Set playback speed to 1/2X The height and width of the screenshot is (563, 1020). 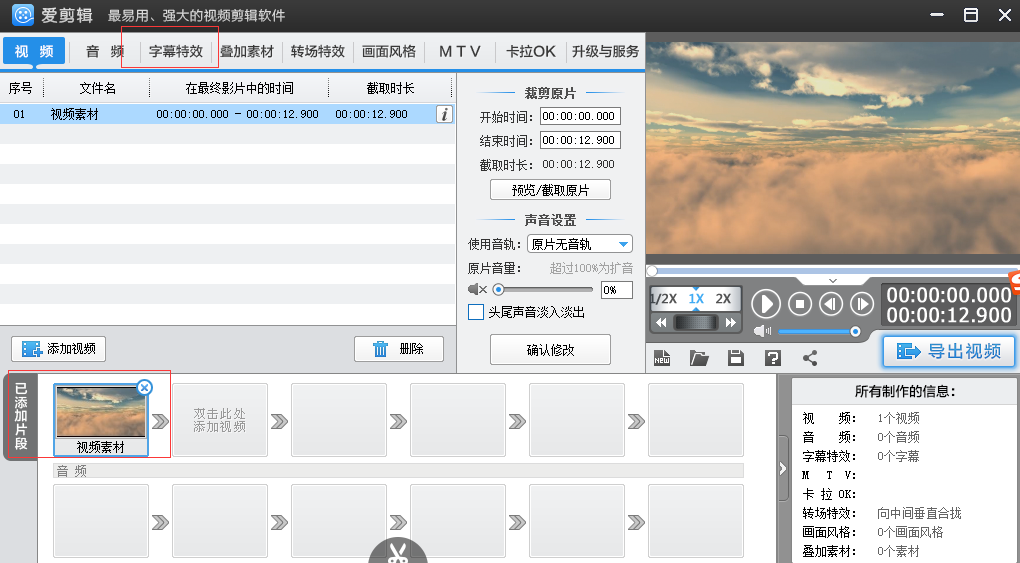pyautogui.click(x=664, y=299)
